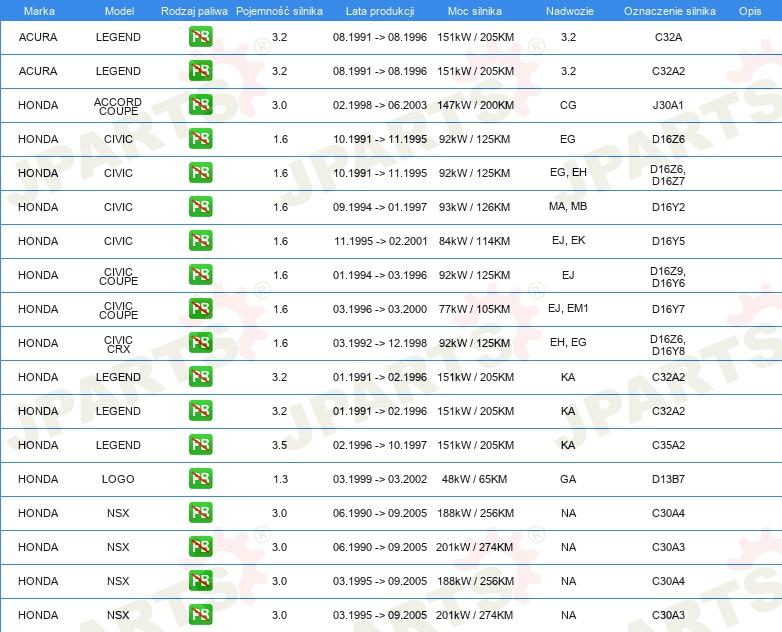Click the engine capacity '3.5' cell
The width and height of the screenshot is (782, 632).
tap(279, 445)
